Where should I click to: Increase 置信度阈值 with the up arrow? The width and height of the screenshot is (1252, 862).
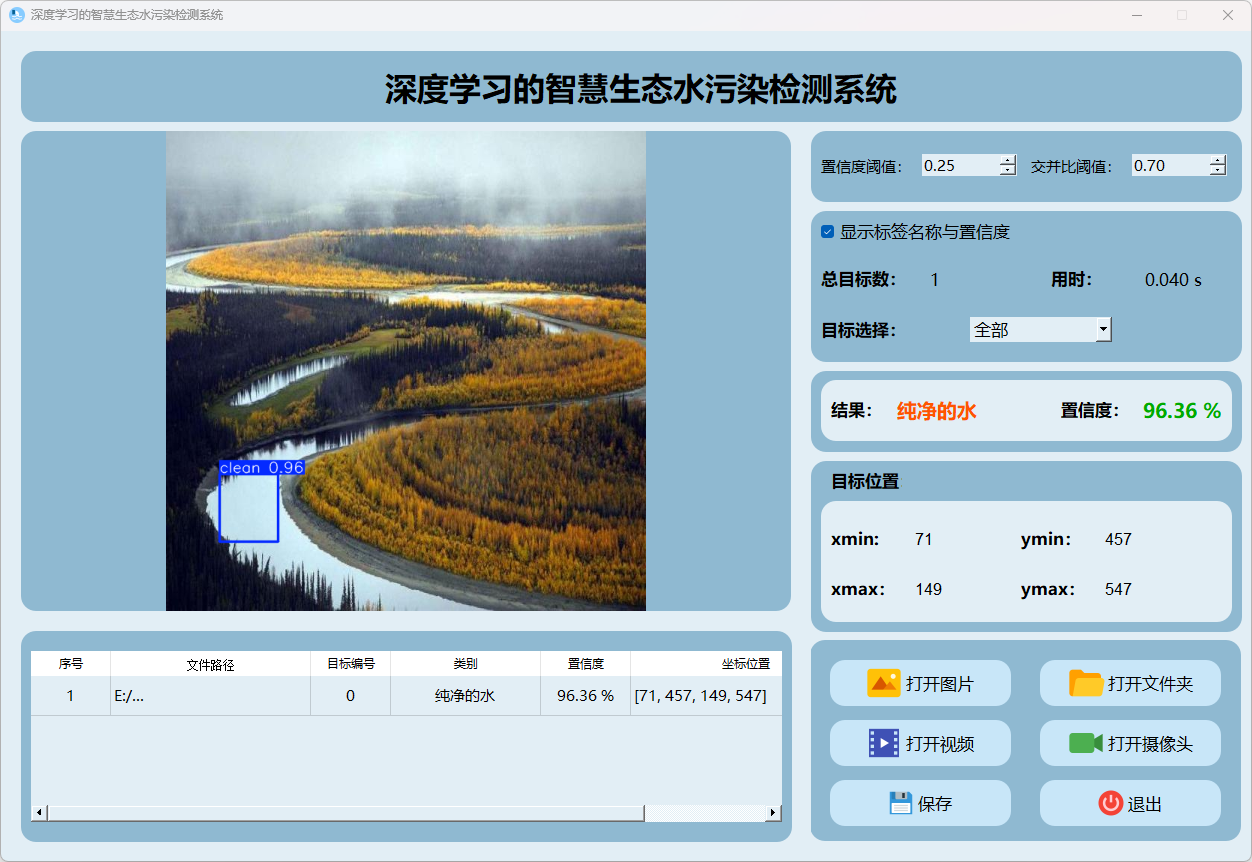(1007, 161)
